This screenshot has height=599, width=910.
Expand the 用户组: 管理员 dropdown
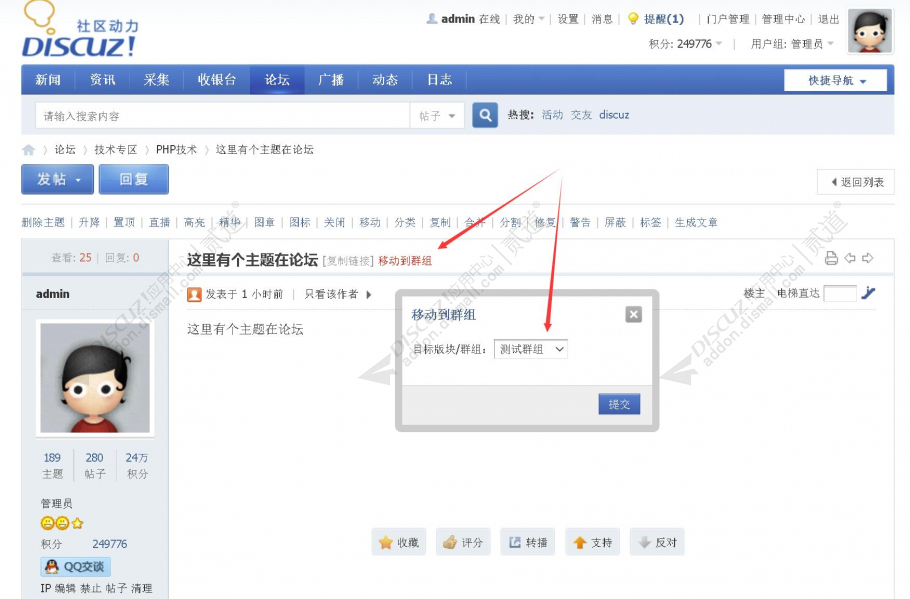(x=792, y=44)
